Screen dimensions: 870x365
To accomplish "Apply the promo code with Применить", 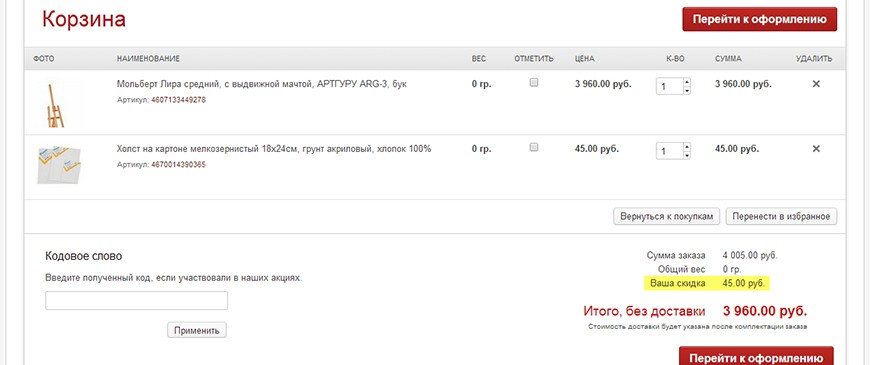I will 197,331.
